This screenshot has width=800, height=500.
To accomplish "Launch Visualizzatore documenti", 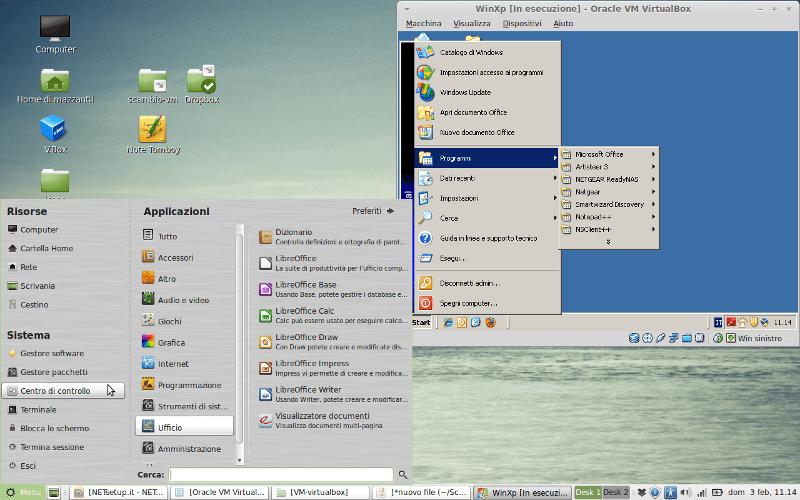I will pyautogui.click(x=333, y=420).
